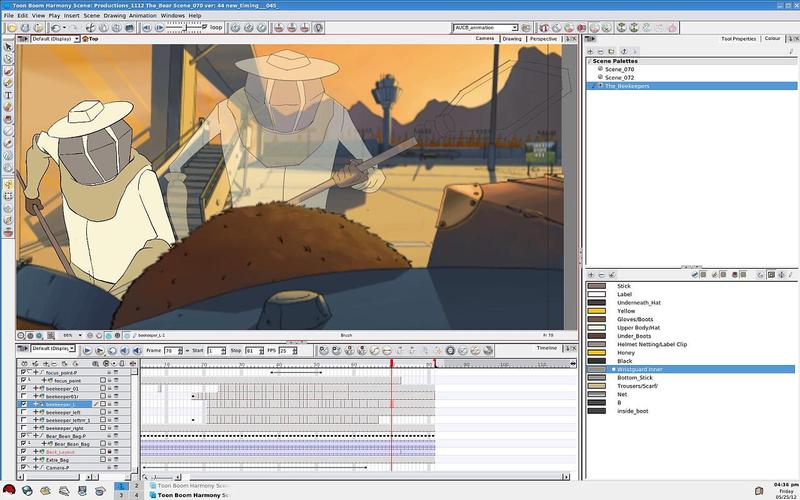Switch to the Drawing view tab
800x500 pixels.
[512, 39]
